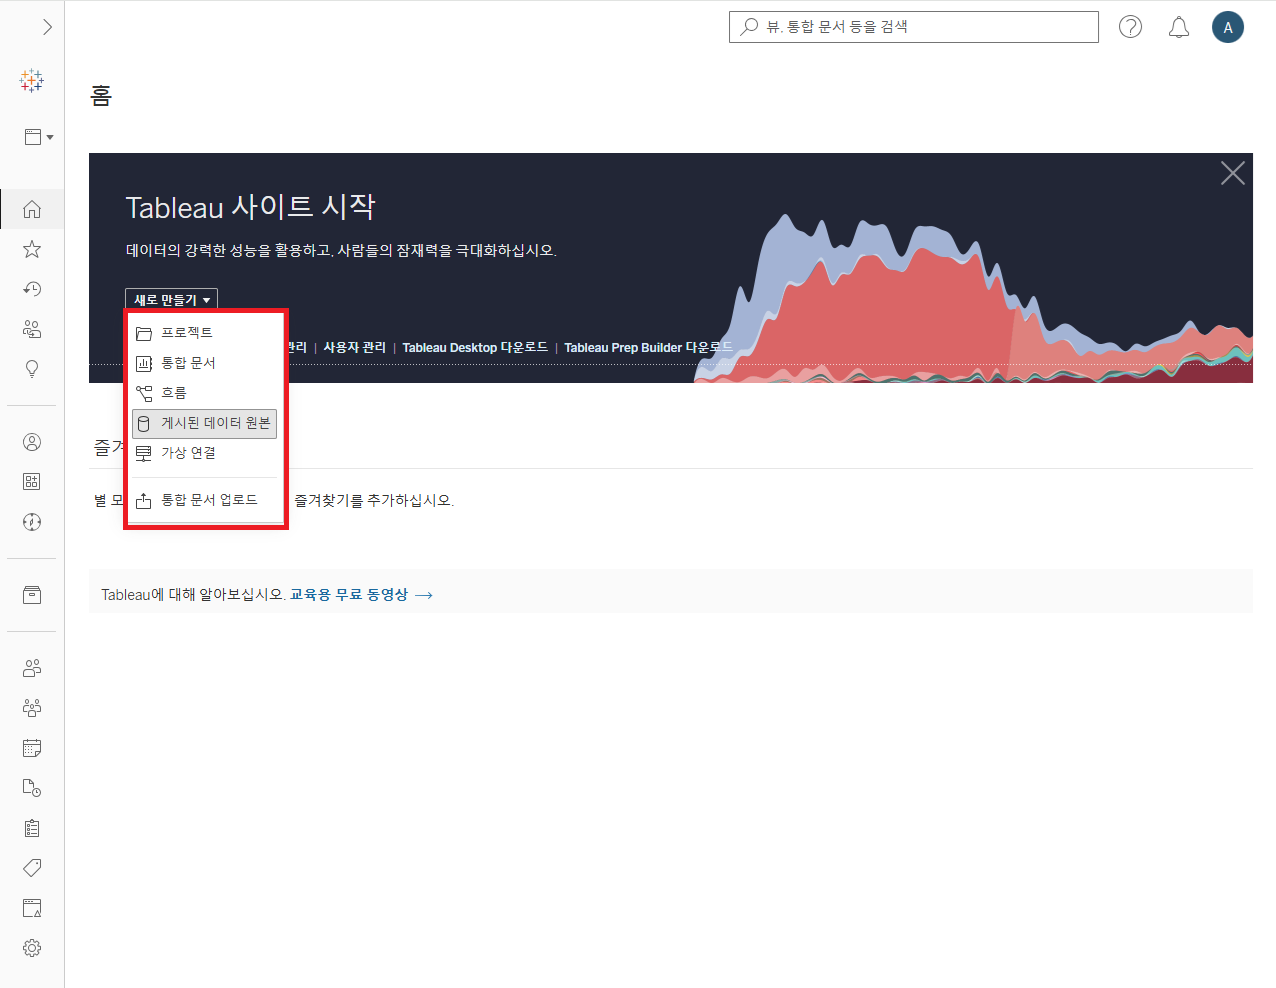
Task: Click the Tableau Prep Builder 다운로드 link
Action: 648,348
